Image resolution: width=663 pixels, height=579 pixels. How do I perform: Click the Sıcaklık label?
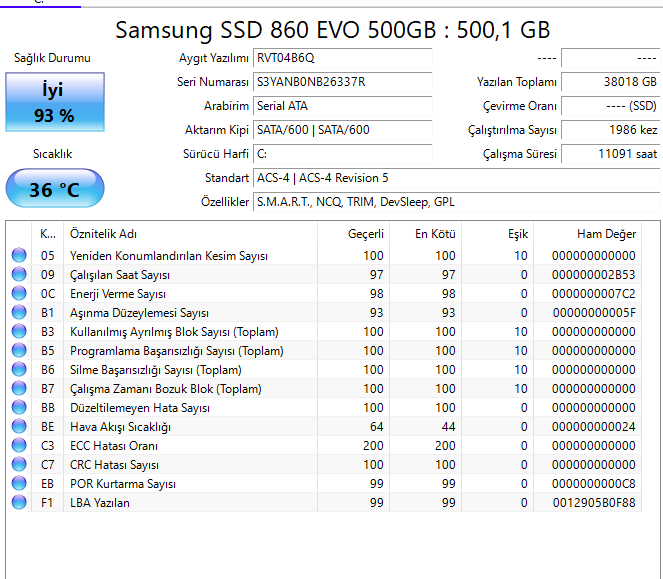[52, 154]
